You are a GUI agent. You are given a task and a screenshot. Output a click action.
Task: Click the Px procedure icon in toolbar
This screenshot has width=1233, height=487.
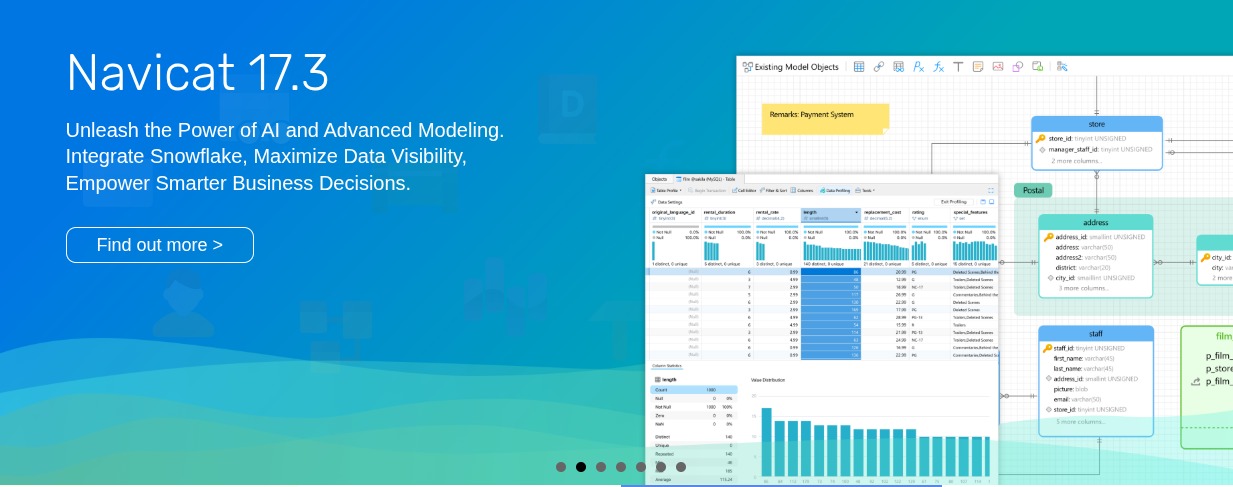919,67
